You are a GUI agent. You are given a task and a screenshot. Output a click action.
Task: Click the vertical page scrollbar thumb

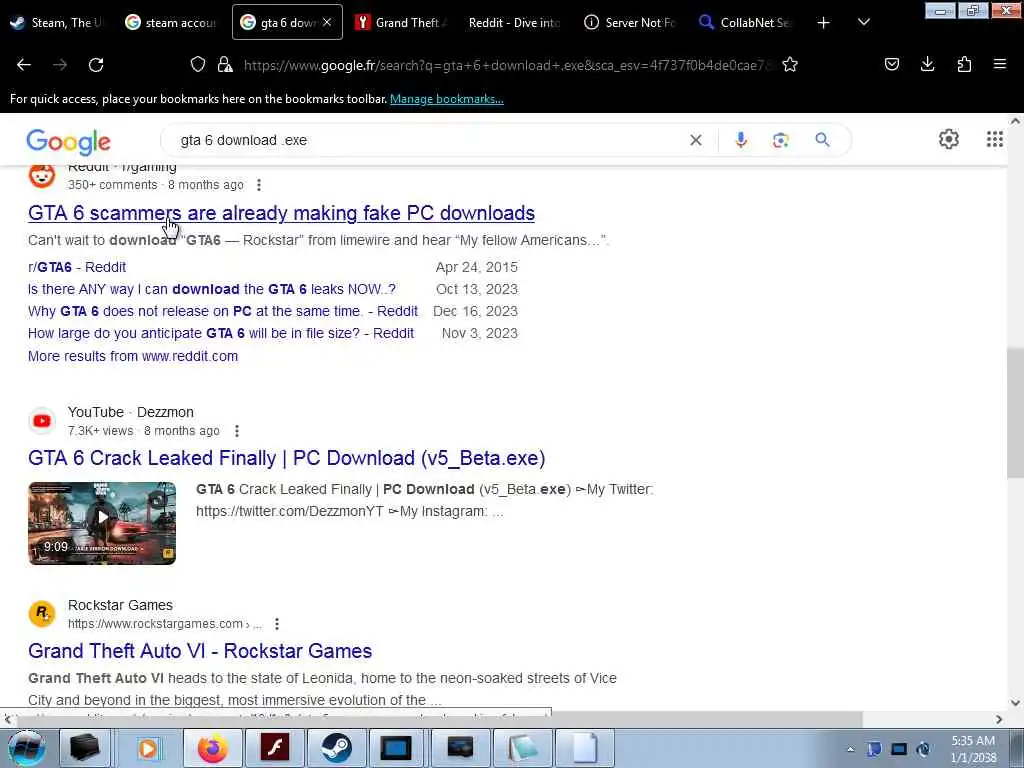(1015, 413)
